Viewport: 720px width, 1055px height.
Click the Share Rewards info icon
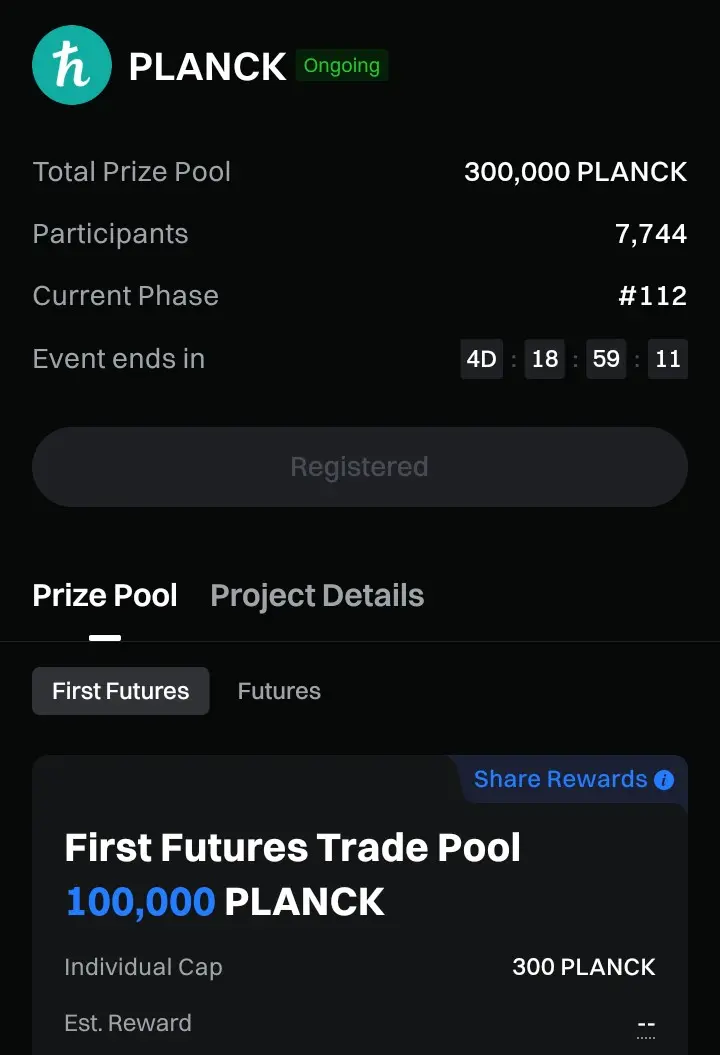tap(664, 780)
